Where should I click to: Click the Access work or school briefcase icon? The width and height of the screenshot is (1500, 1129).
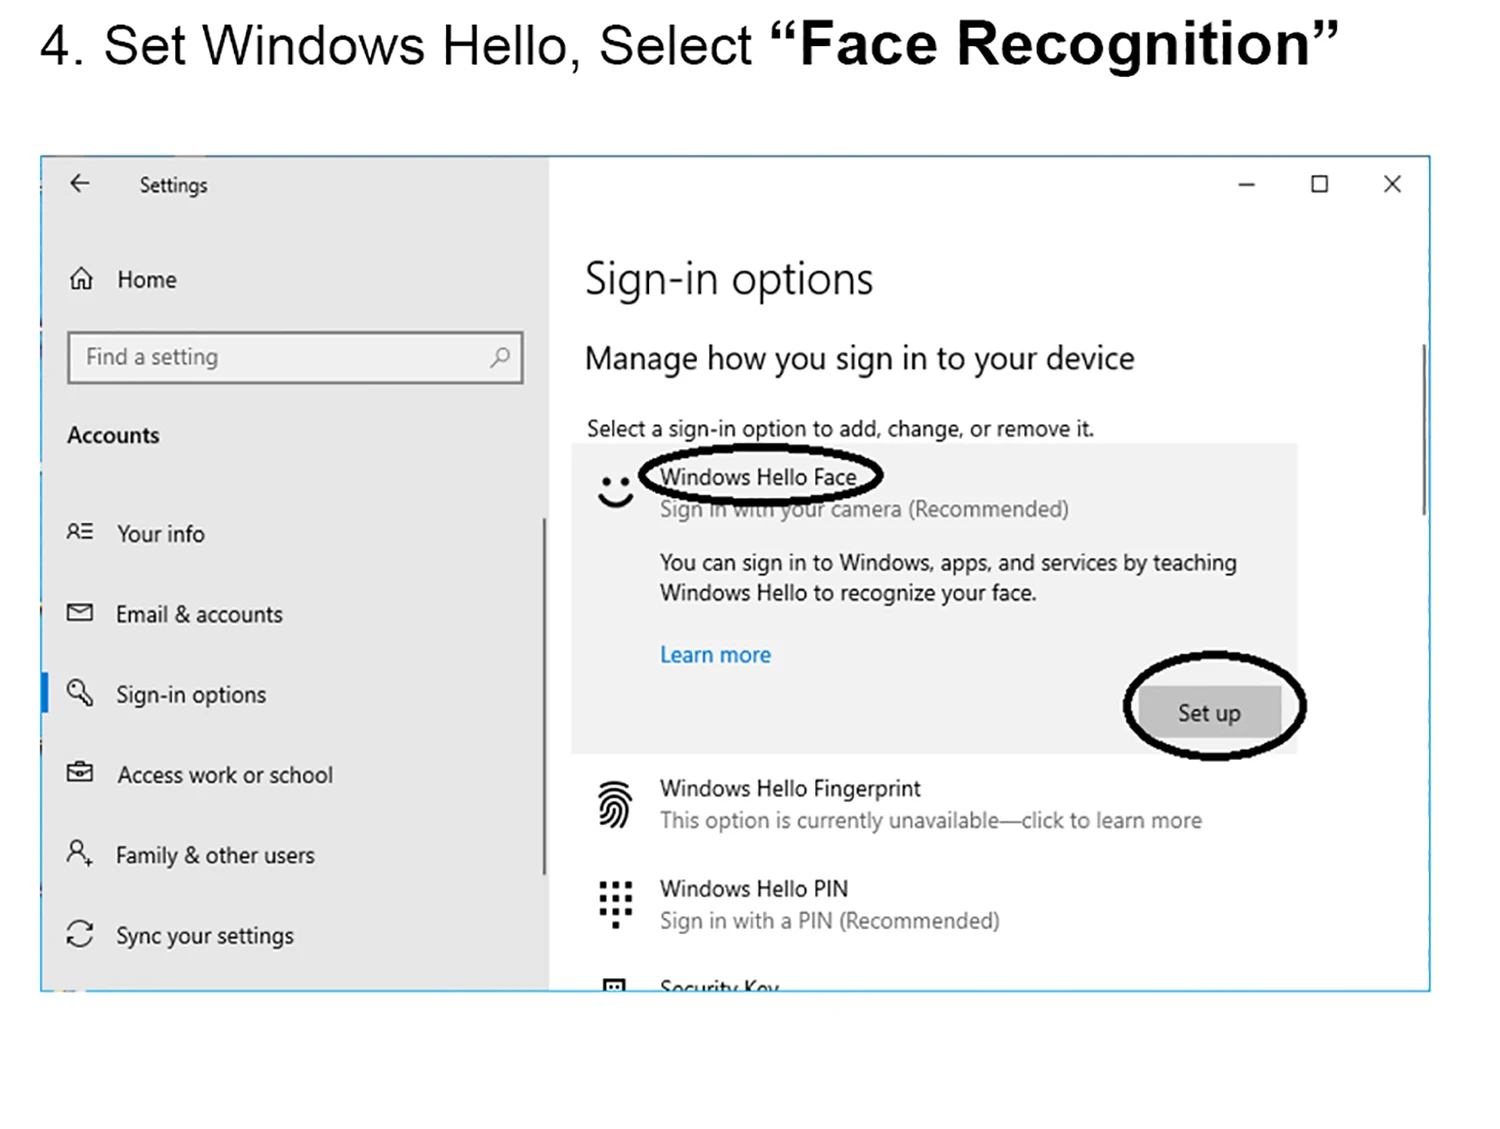[80, 773]
